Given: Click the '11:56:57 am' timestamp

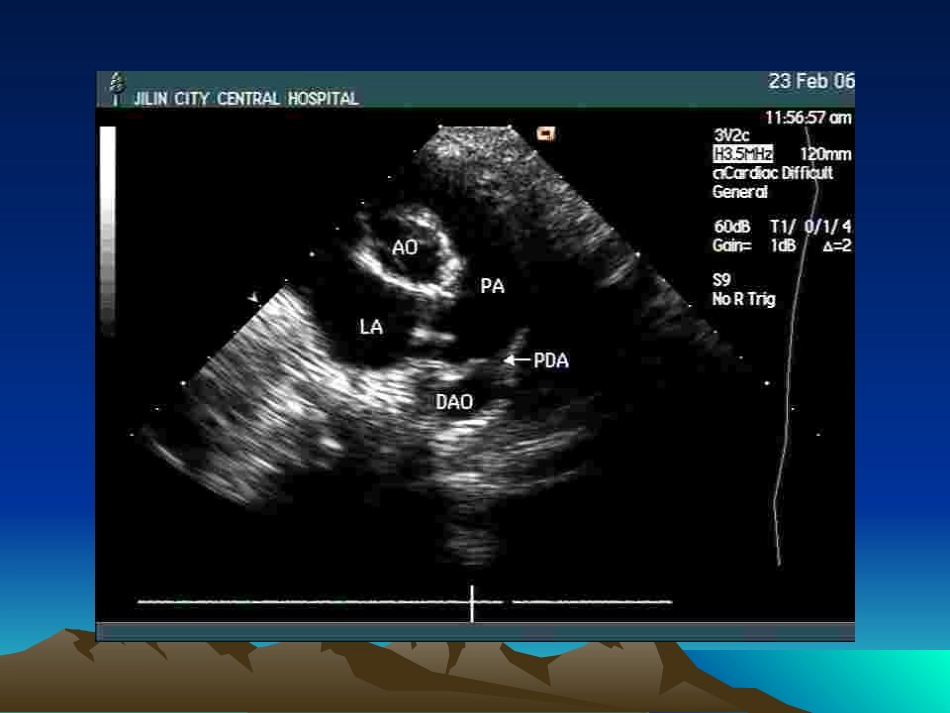Looking at the screenshot, I should [x=808, y=118].
